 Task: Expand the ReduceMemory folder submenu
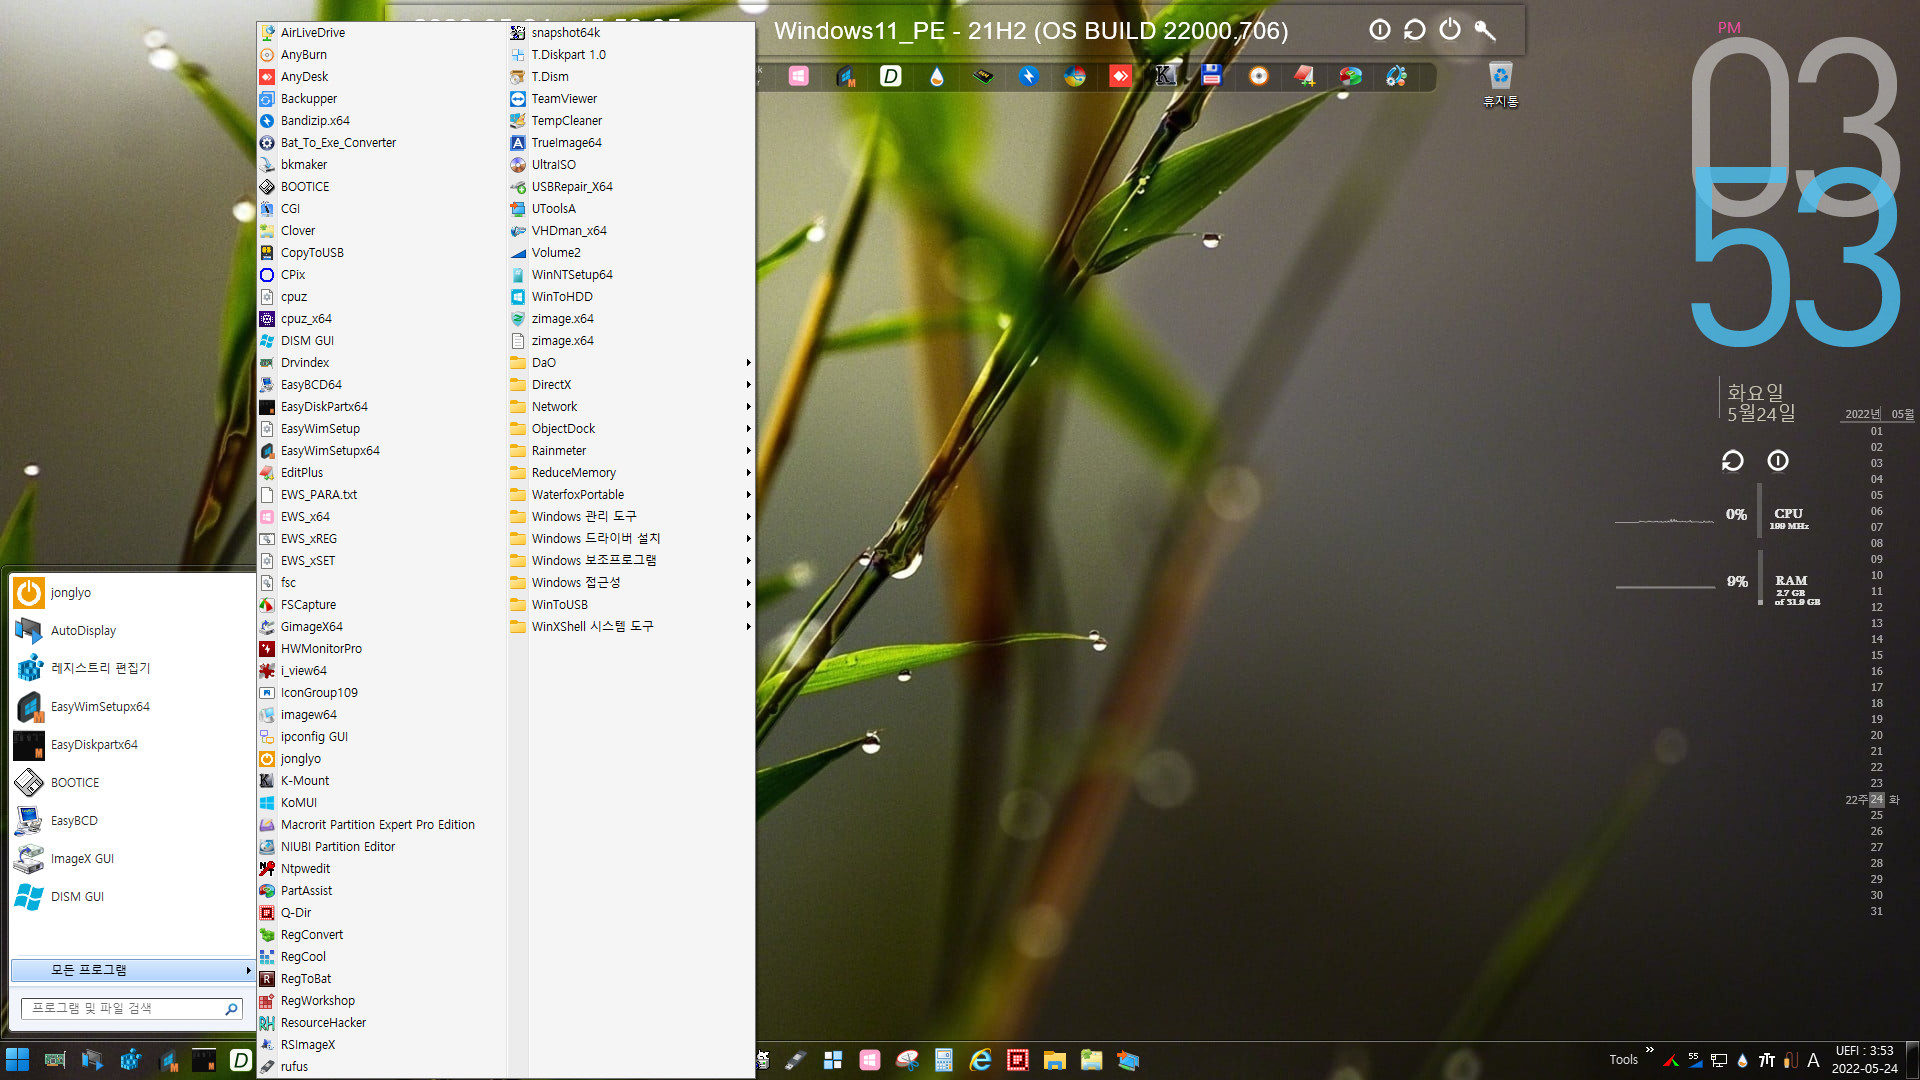coord(631,473)
